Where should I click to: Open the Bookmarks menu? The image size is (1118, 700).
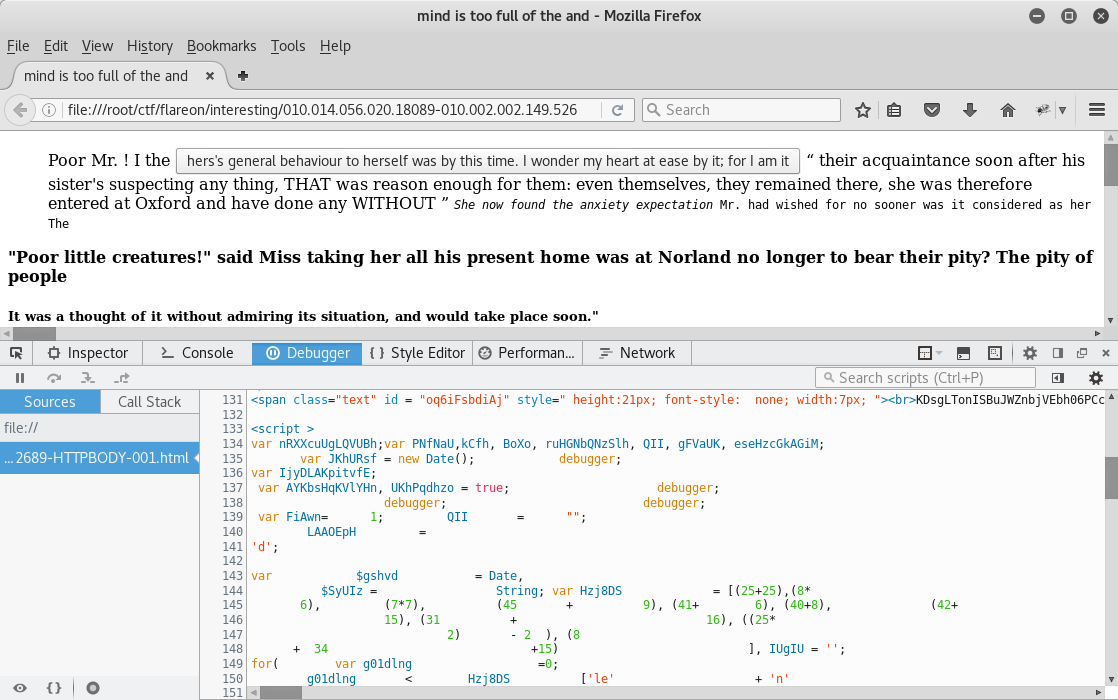[x=221, y=46]
